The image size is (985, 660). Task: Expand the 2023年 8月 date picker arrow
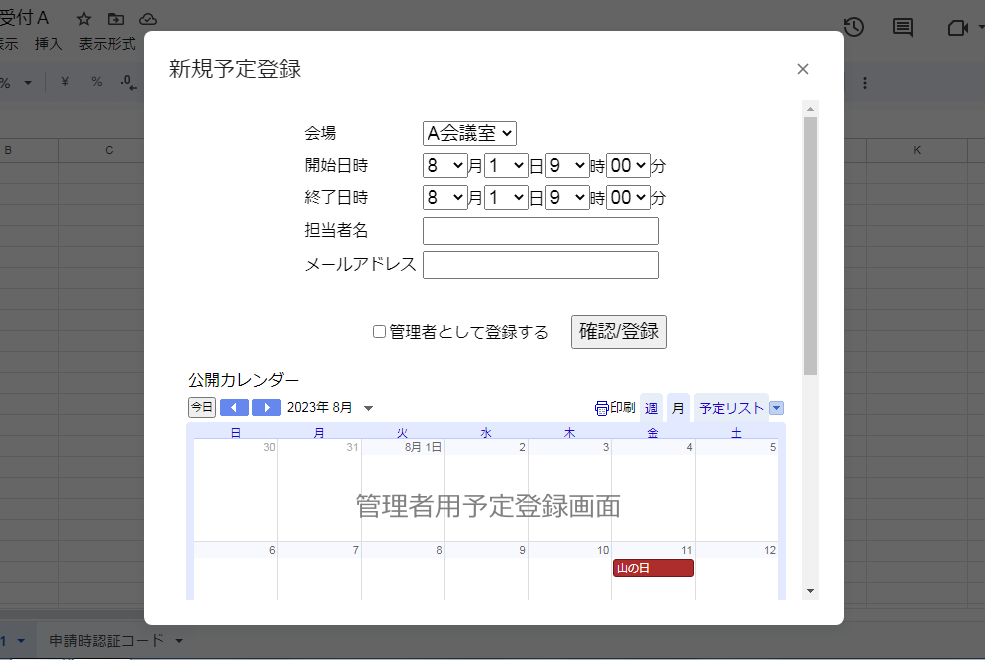pos(369,408)
